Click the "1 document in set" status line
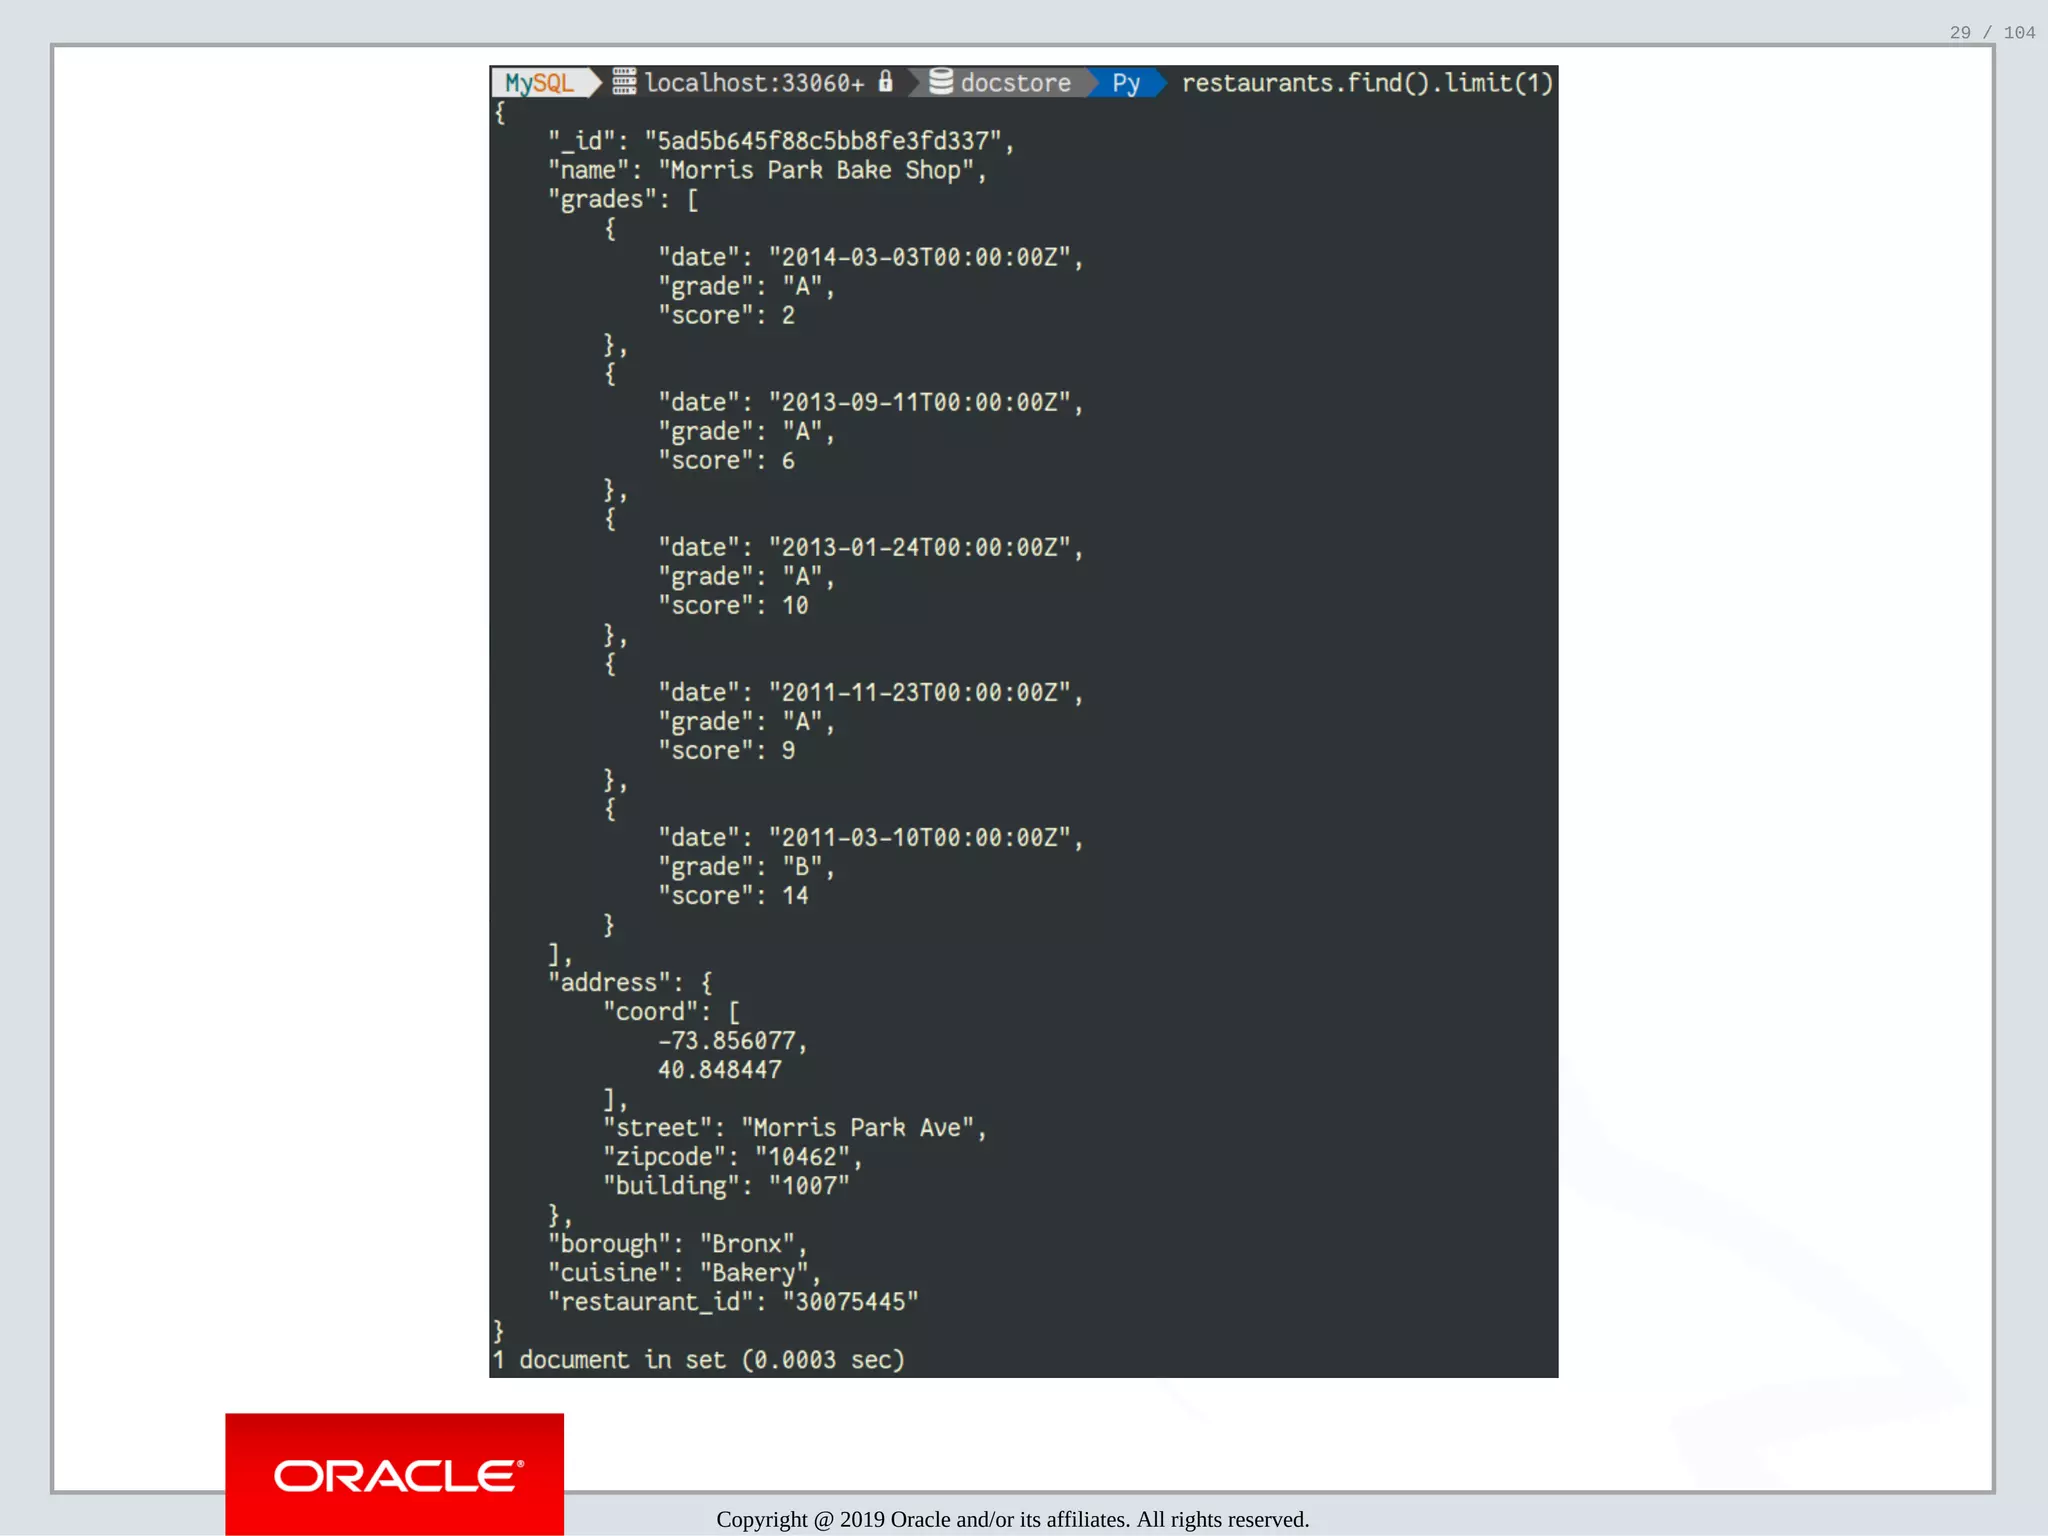This screenshot has height=1536, width=2048. click(698, 1360)
